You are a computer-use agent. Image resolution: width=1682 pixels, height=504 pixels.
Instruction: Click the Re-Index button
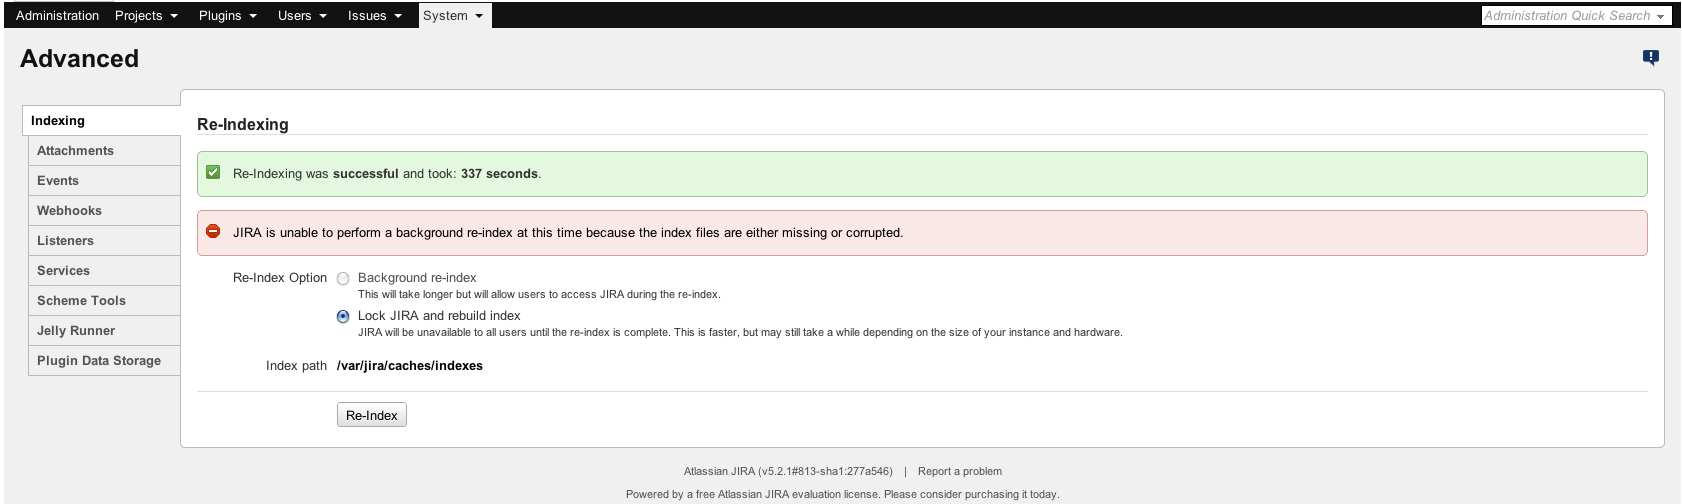[372, 415]
